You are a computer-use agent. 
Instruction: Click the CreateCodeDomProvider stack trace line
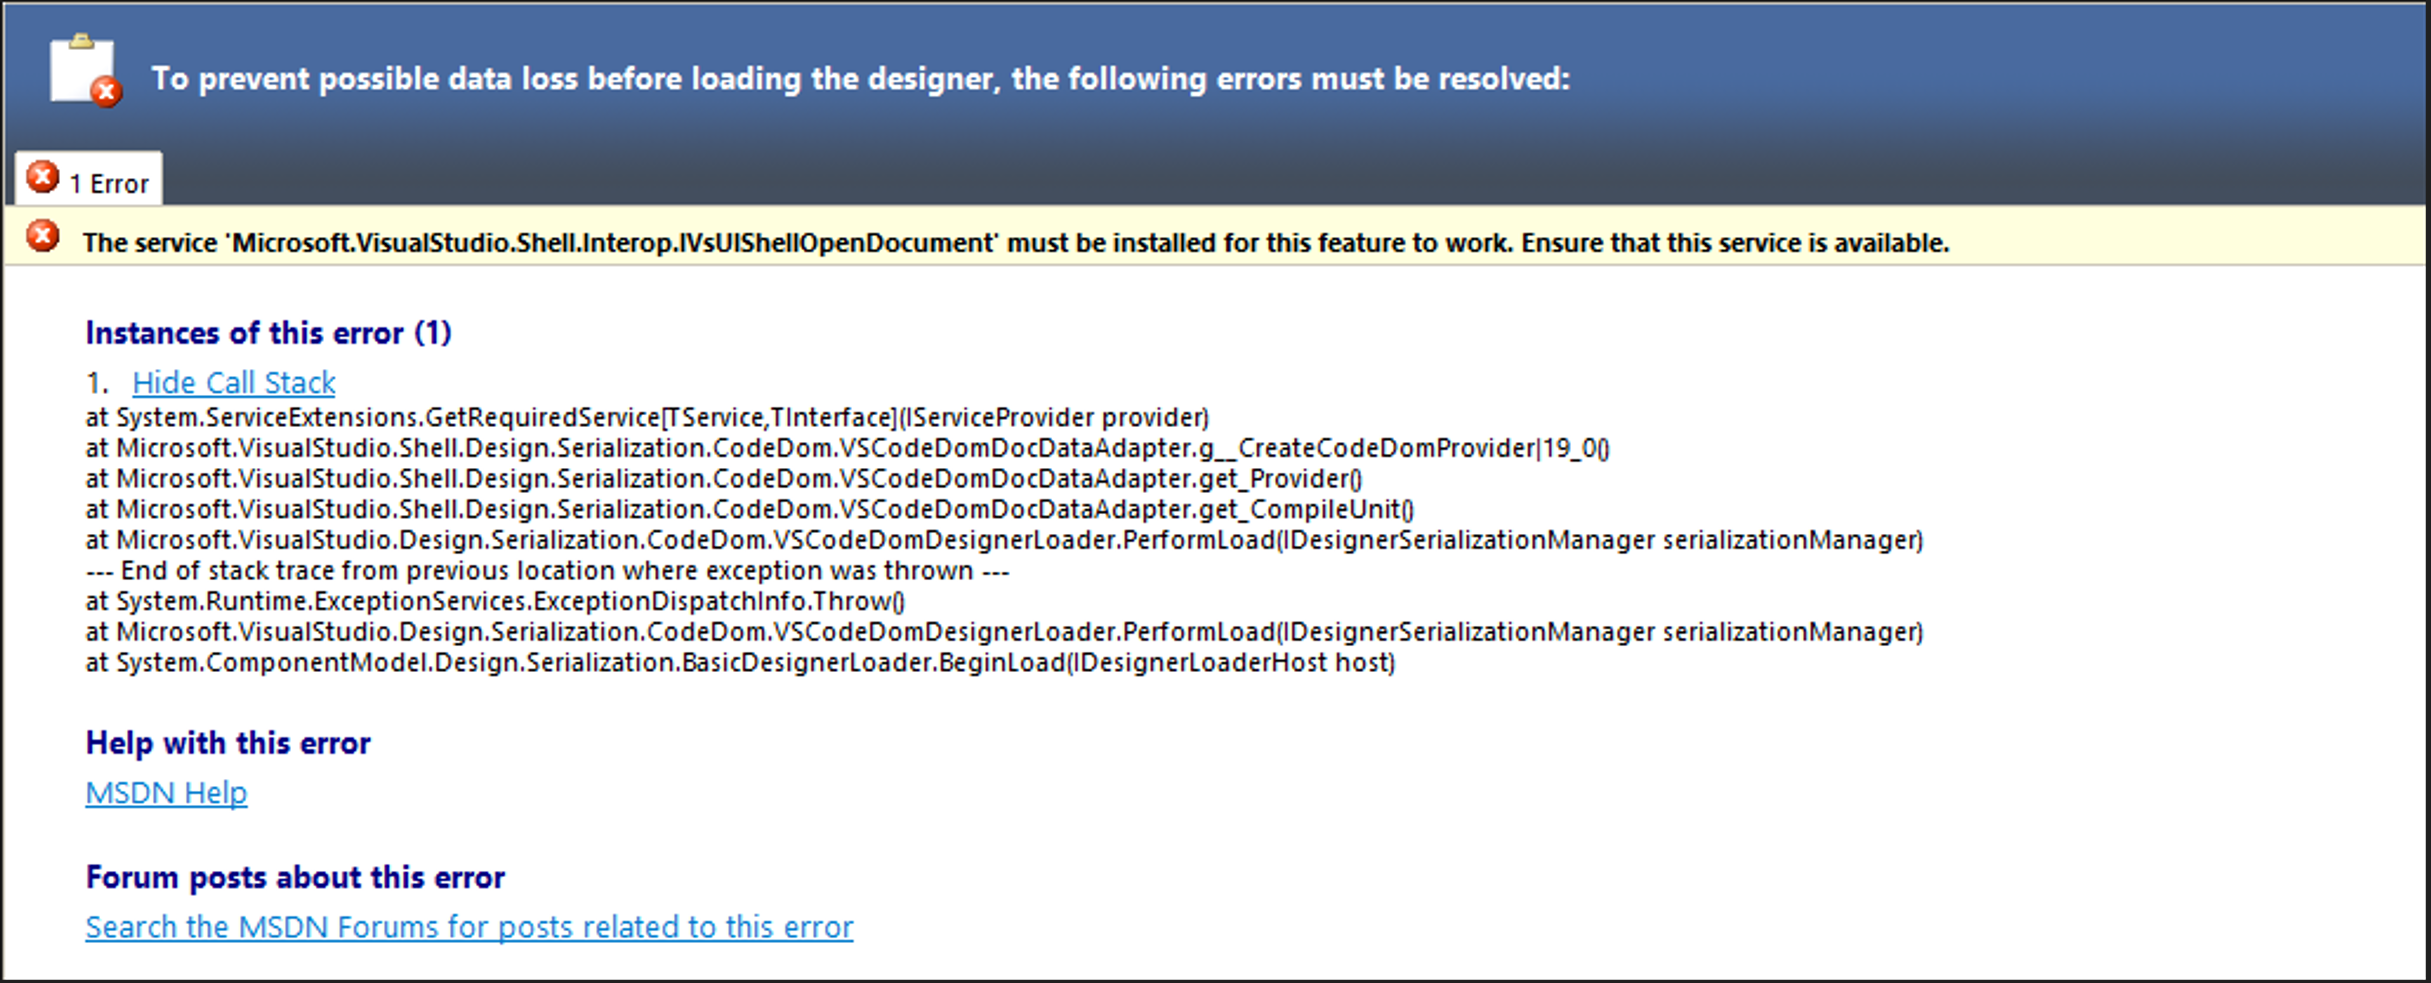coord(848,448)
